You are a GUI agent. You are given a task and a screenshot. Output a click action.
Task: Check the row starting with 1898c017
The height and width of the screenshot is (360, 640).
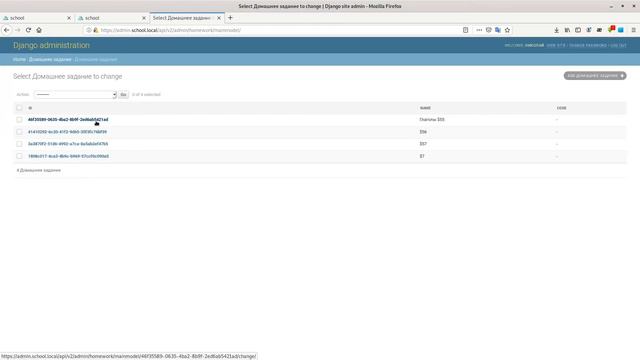(x=19, y=156)
